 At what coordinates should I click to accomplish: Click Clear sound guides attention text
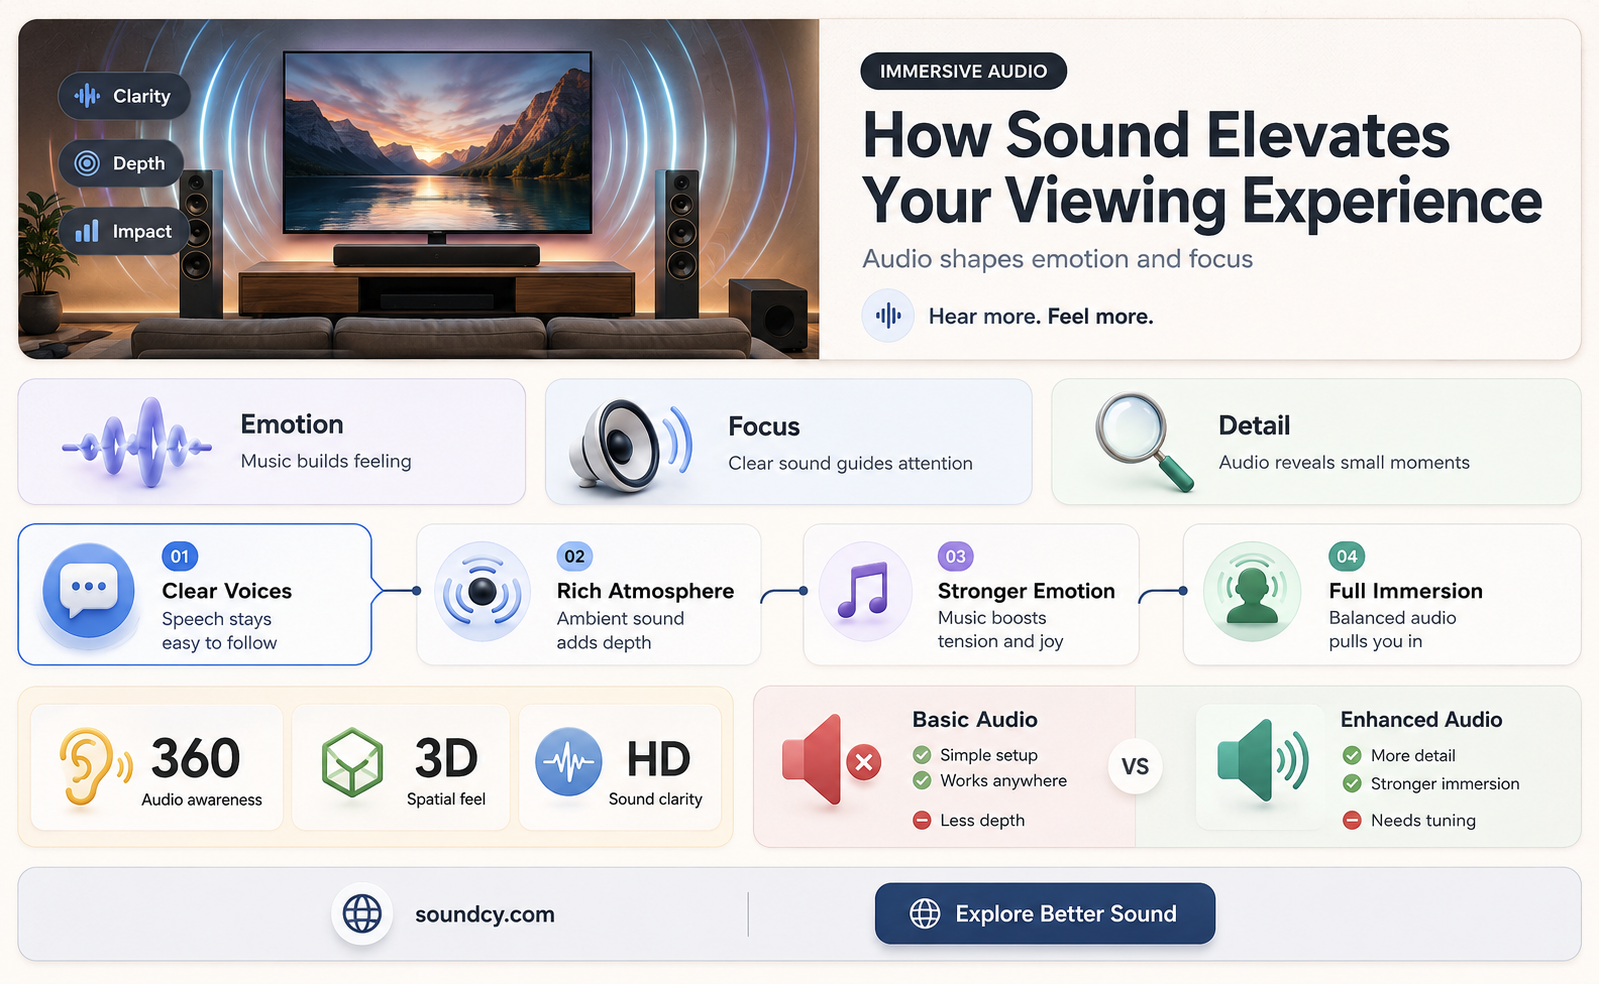tap(850, 463)
